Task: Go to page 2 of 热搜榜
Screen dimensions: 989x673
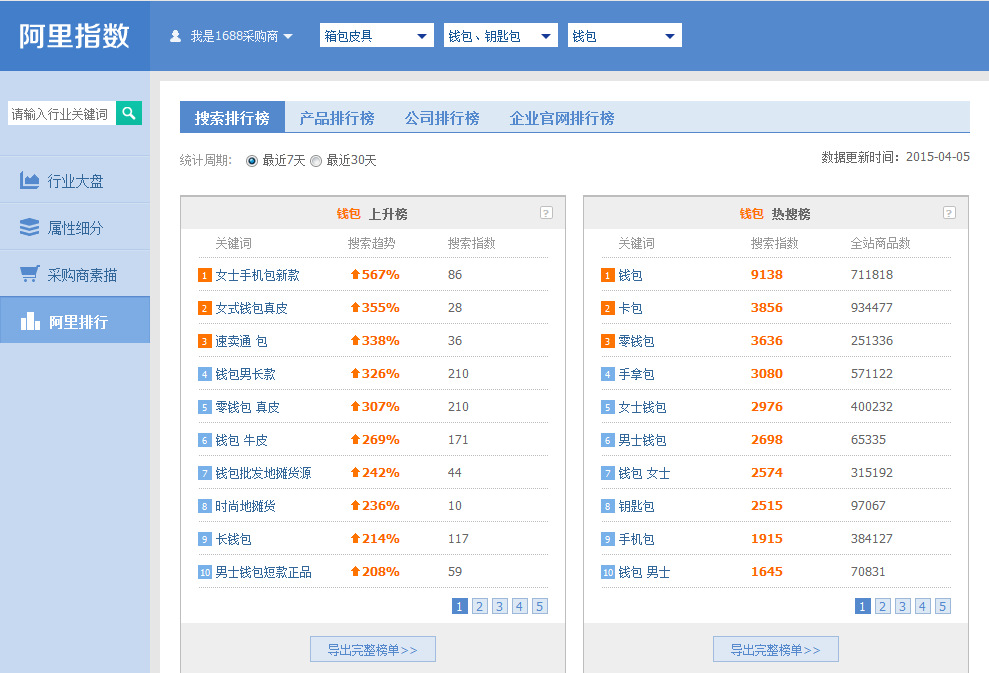Action: (882, 606)
